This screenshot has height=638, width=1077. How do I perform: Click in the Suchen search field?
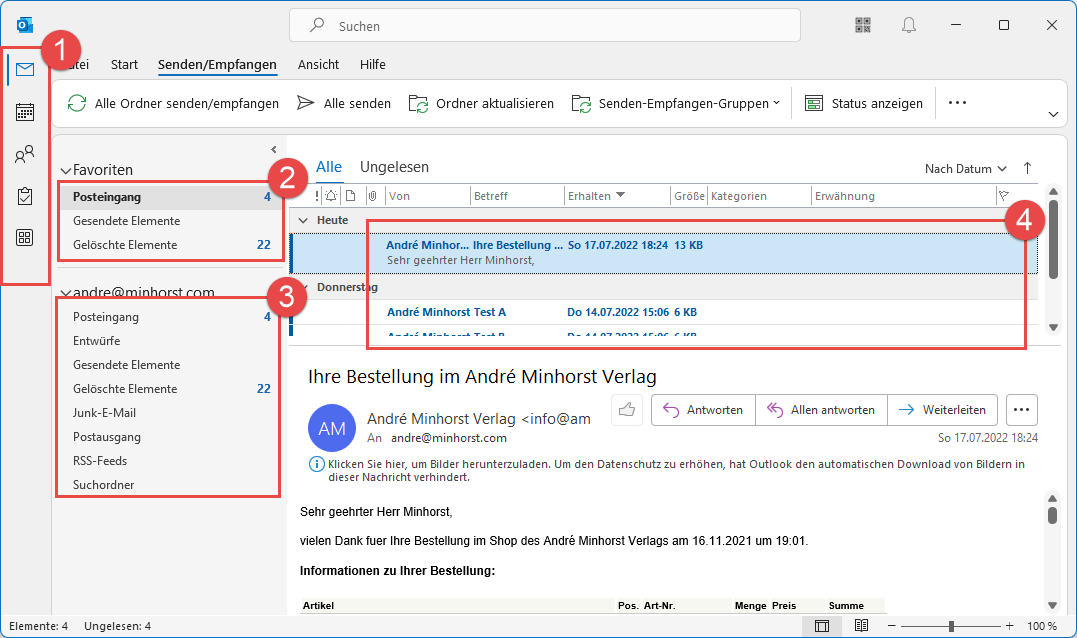[545, 26]
